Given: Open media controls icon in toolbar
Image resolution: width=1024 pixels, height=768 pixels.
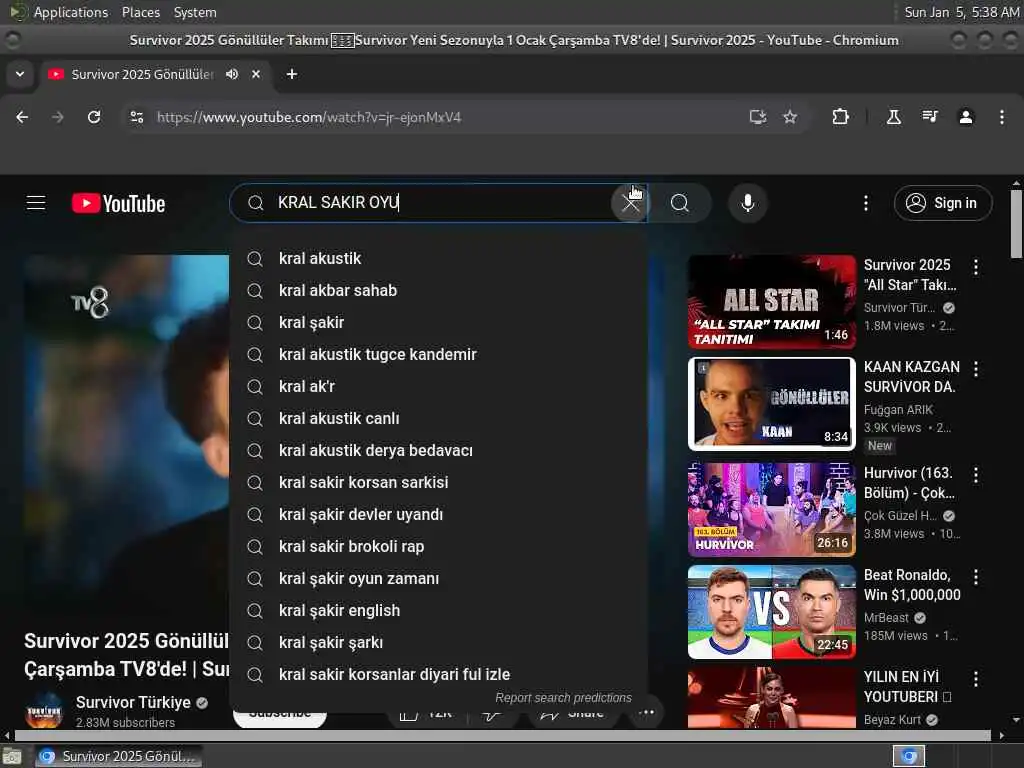Looking at the screenshot, I should coord(929,117).
